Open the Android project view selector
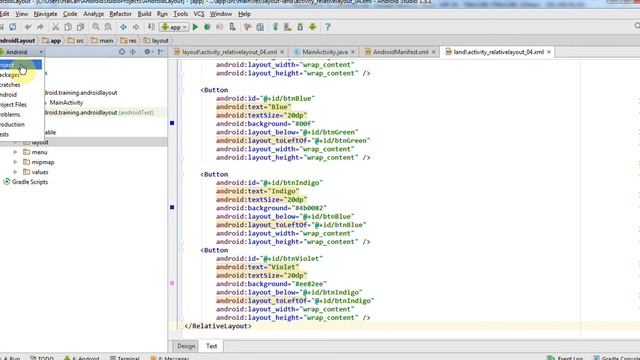The height and width of the screenshot is (360, 640). click(x=22, y=52)
